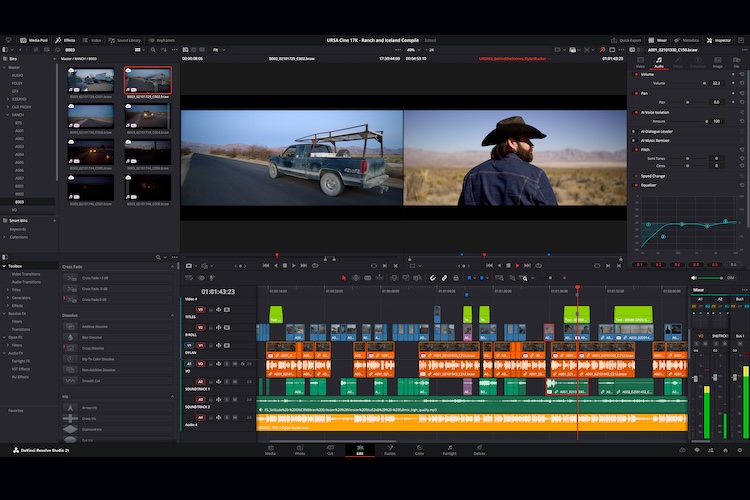Toggle the position lock padlock icon
The height and width of the screenshot is (500, 750).
click(x=455, y=278)
